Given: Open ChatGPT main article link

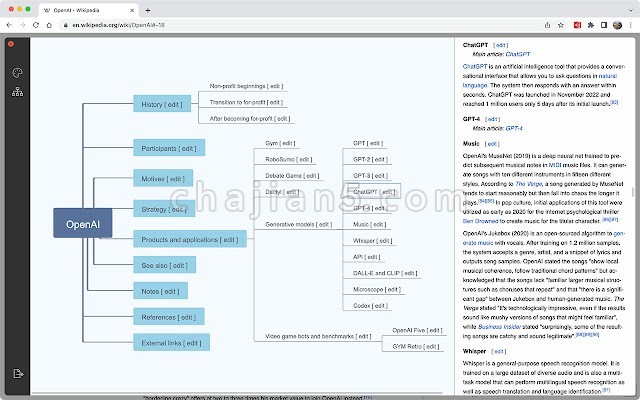Looking at the screenshot, I should [x=518, y=54].
